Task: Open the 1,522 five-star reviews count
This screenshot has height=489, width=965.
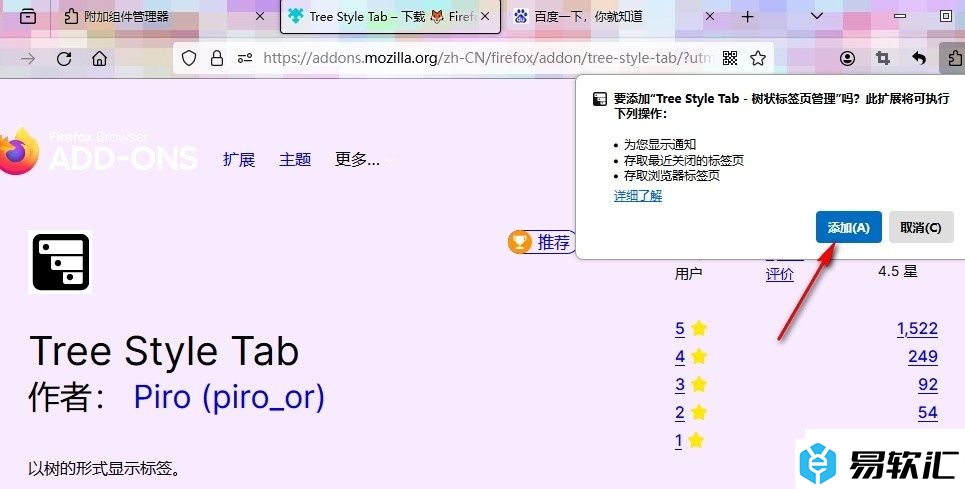Action: (917, 328)
